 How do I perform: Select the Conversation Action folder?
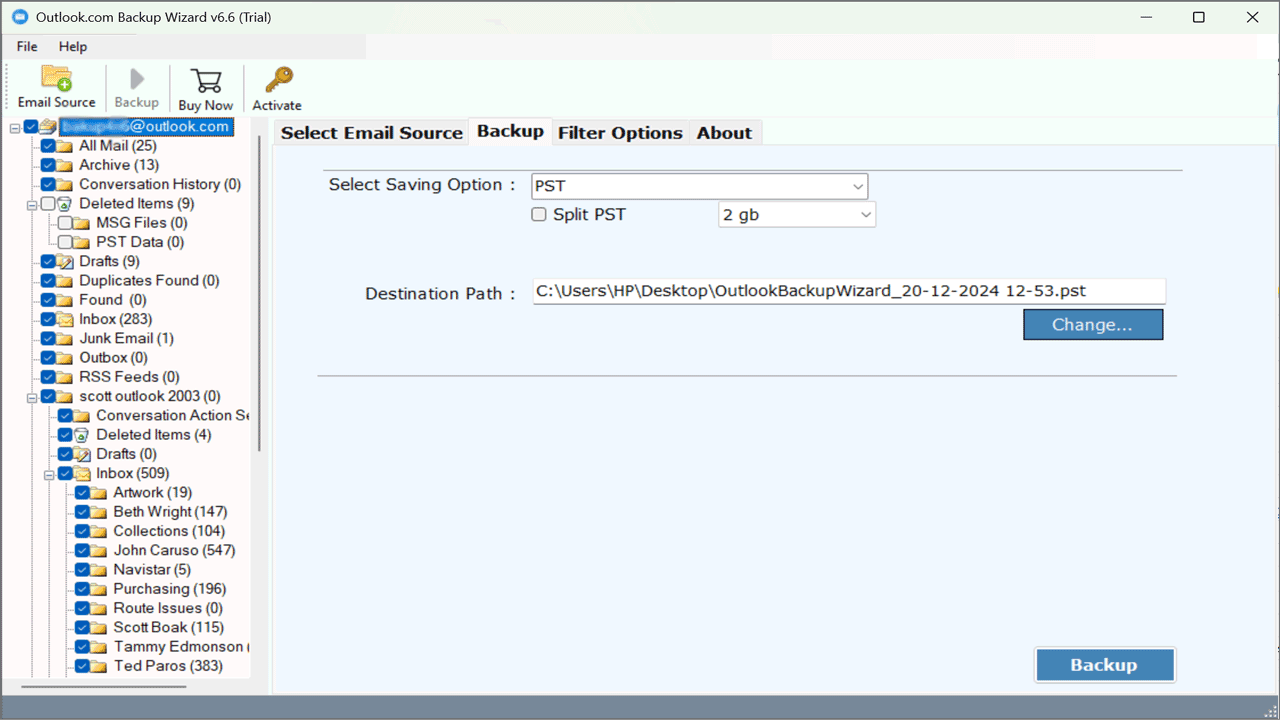(172, 416)
